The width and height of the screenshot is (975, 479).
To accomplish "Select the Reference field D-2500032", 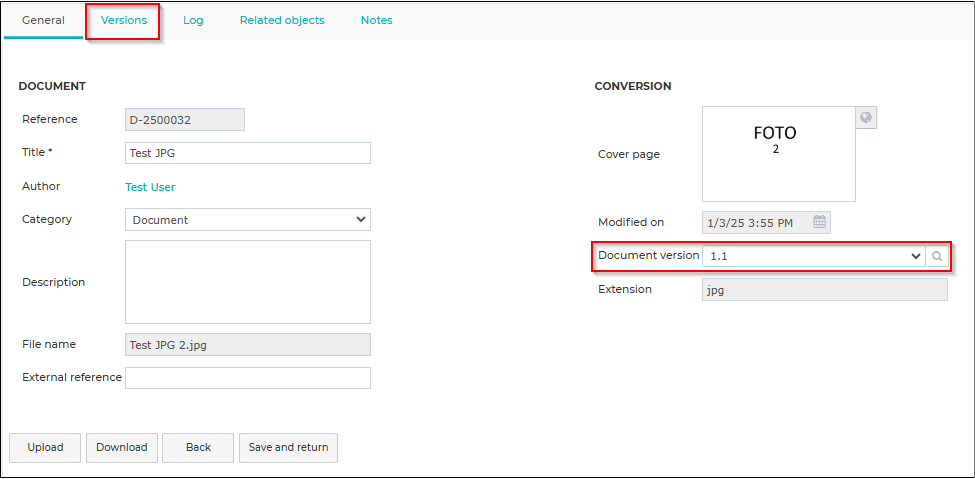I will point(185,119).
